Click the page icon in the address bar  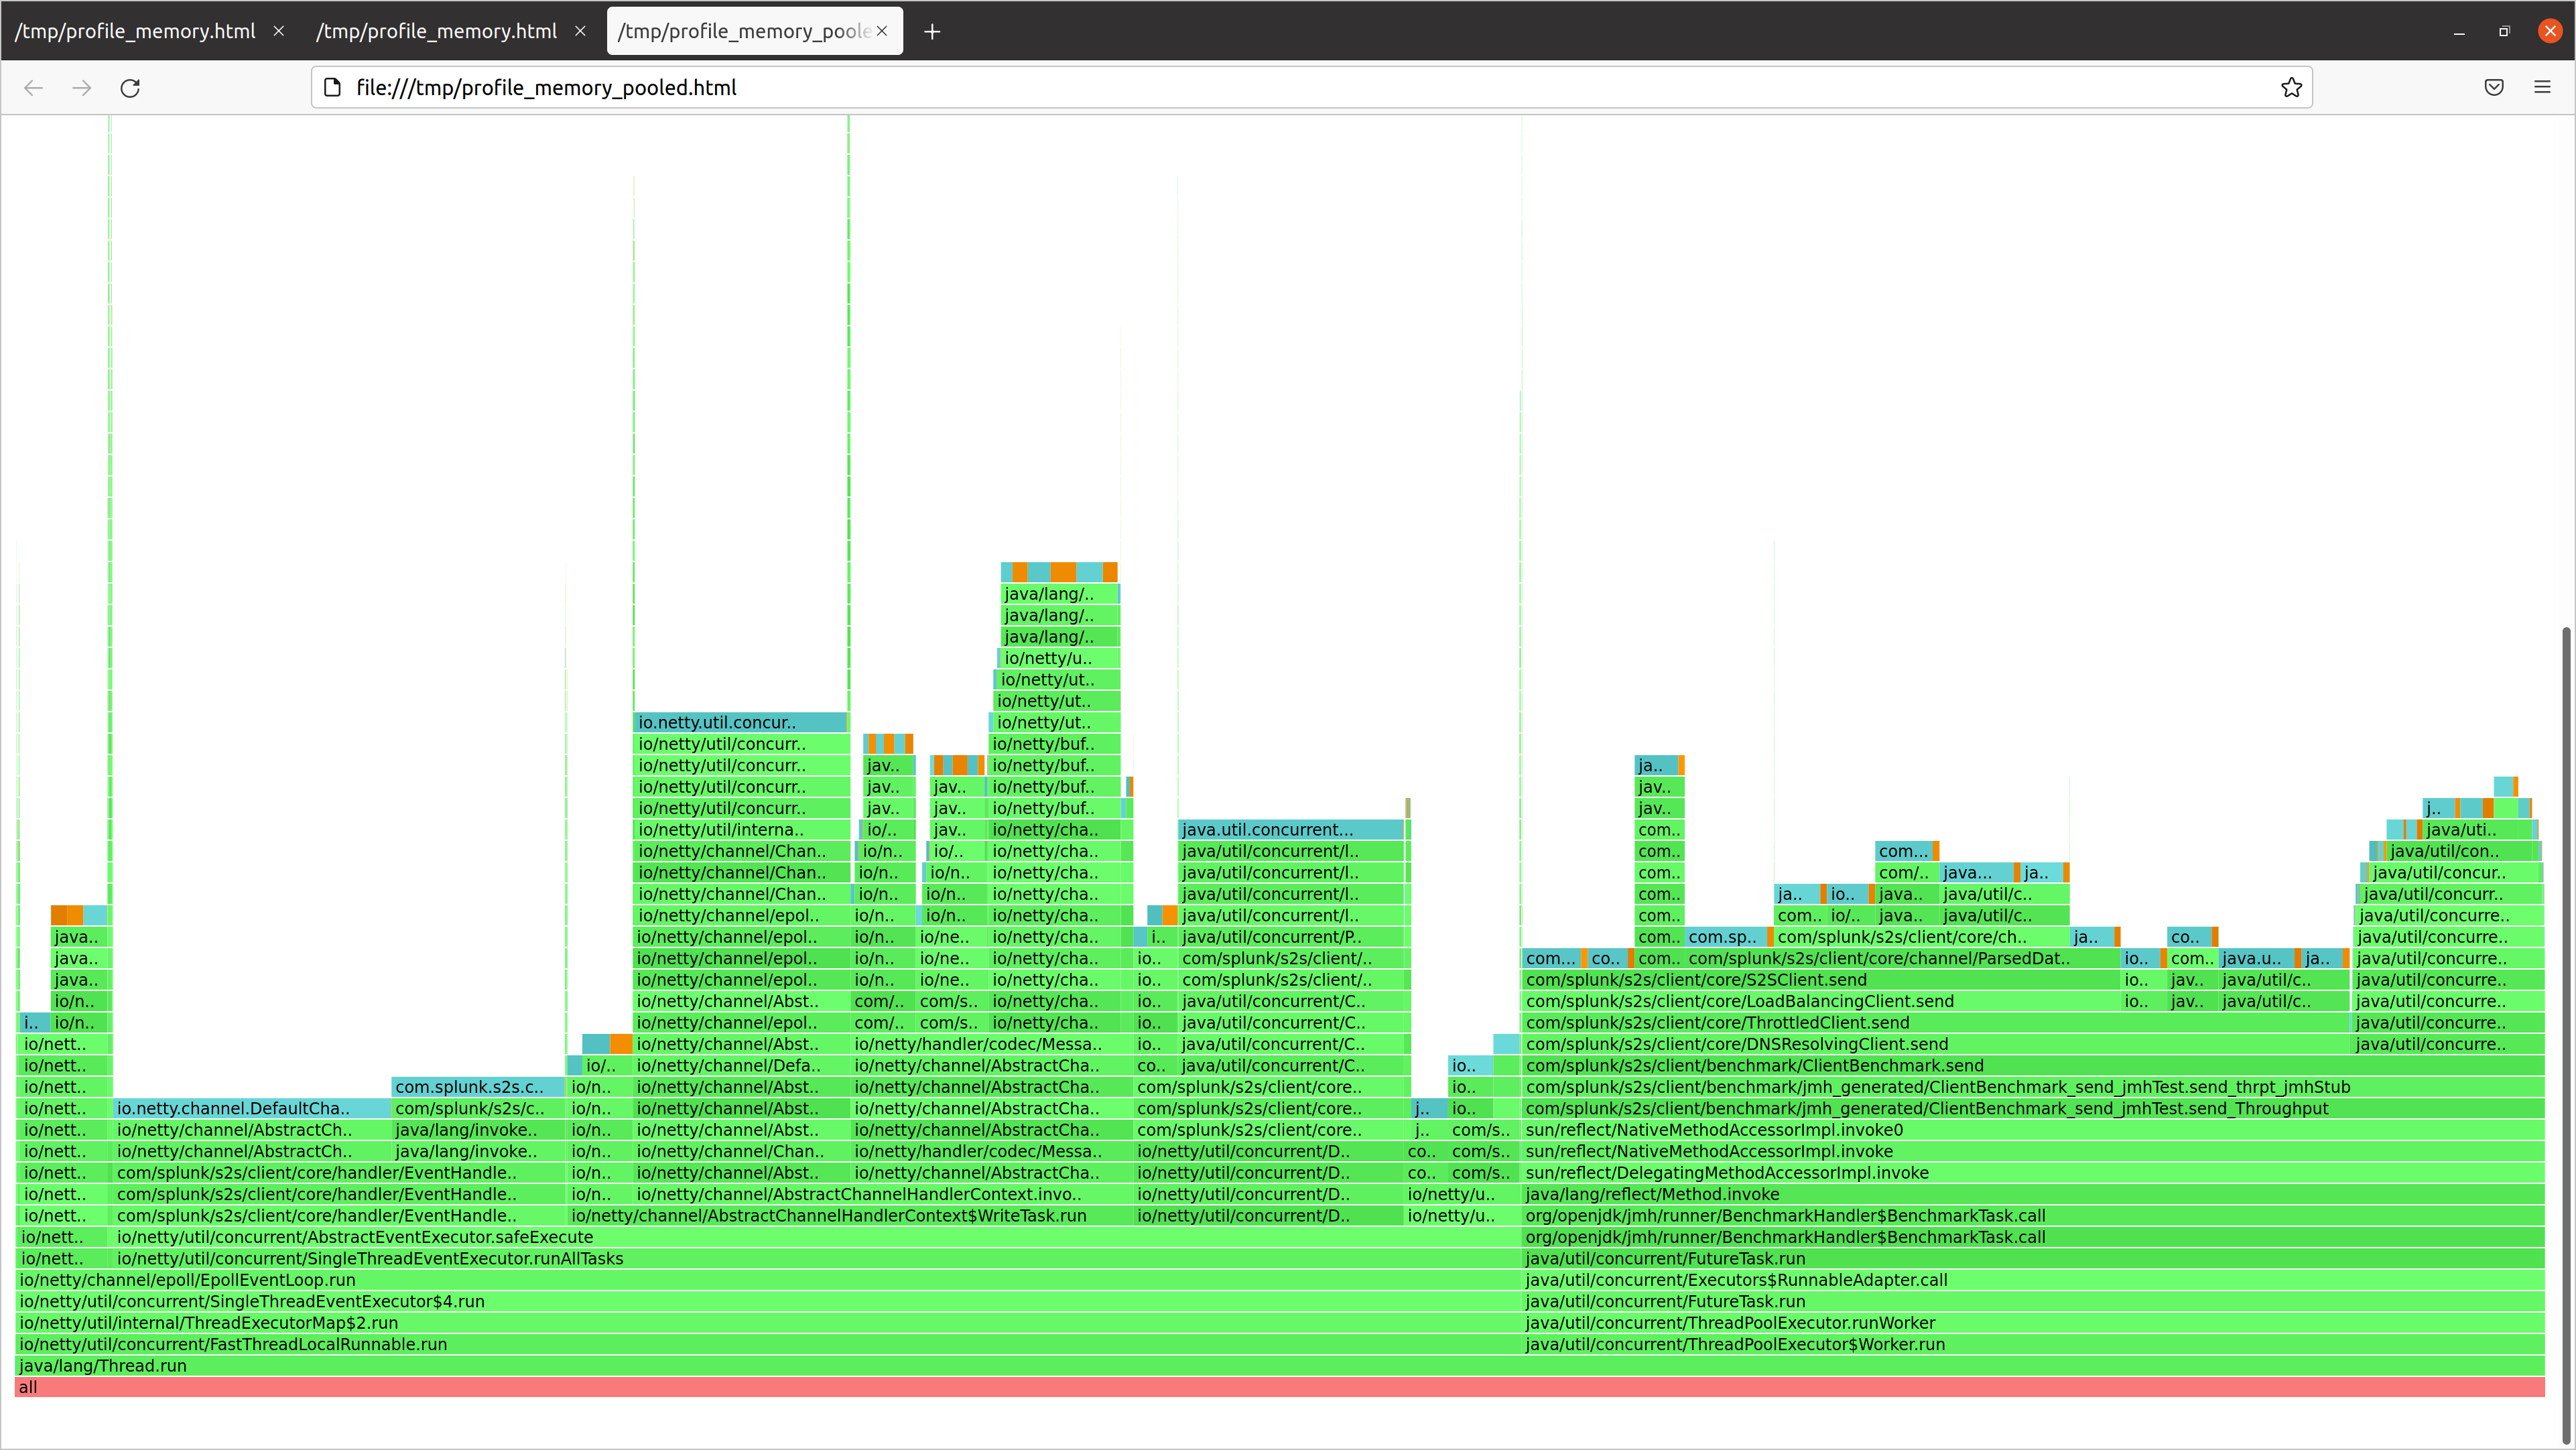pyautogui.click(x=333, y=87)
